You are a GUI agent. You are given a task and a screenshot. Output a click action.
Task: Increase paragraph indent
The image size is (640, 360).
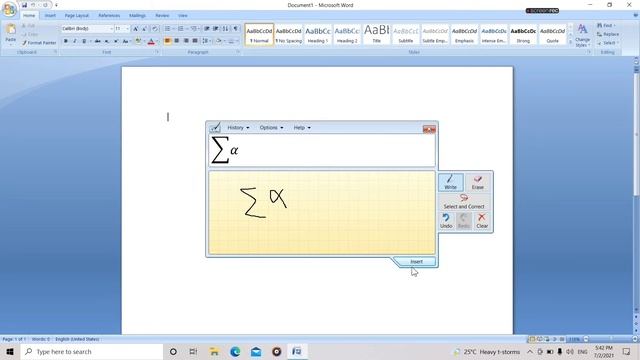(216, 29)
